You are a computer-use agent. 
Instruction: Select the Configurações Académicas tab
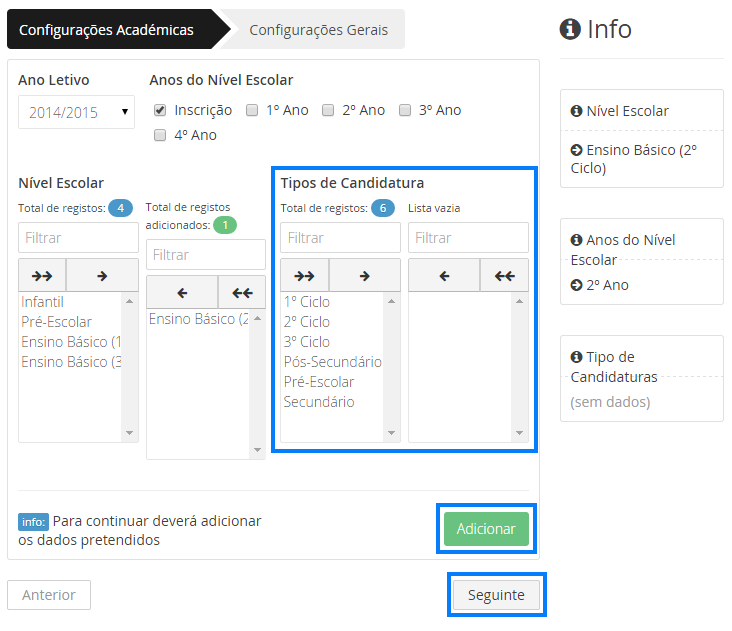point(106,30)
